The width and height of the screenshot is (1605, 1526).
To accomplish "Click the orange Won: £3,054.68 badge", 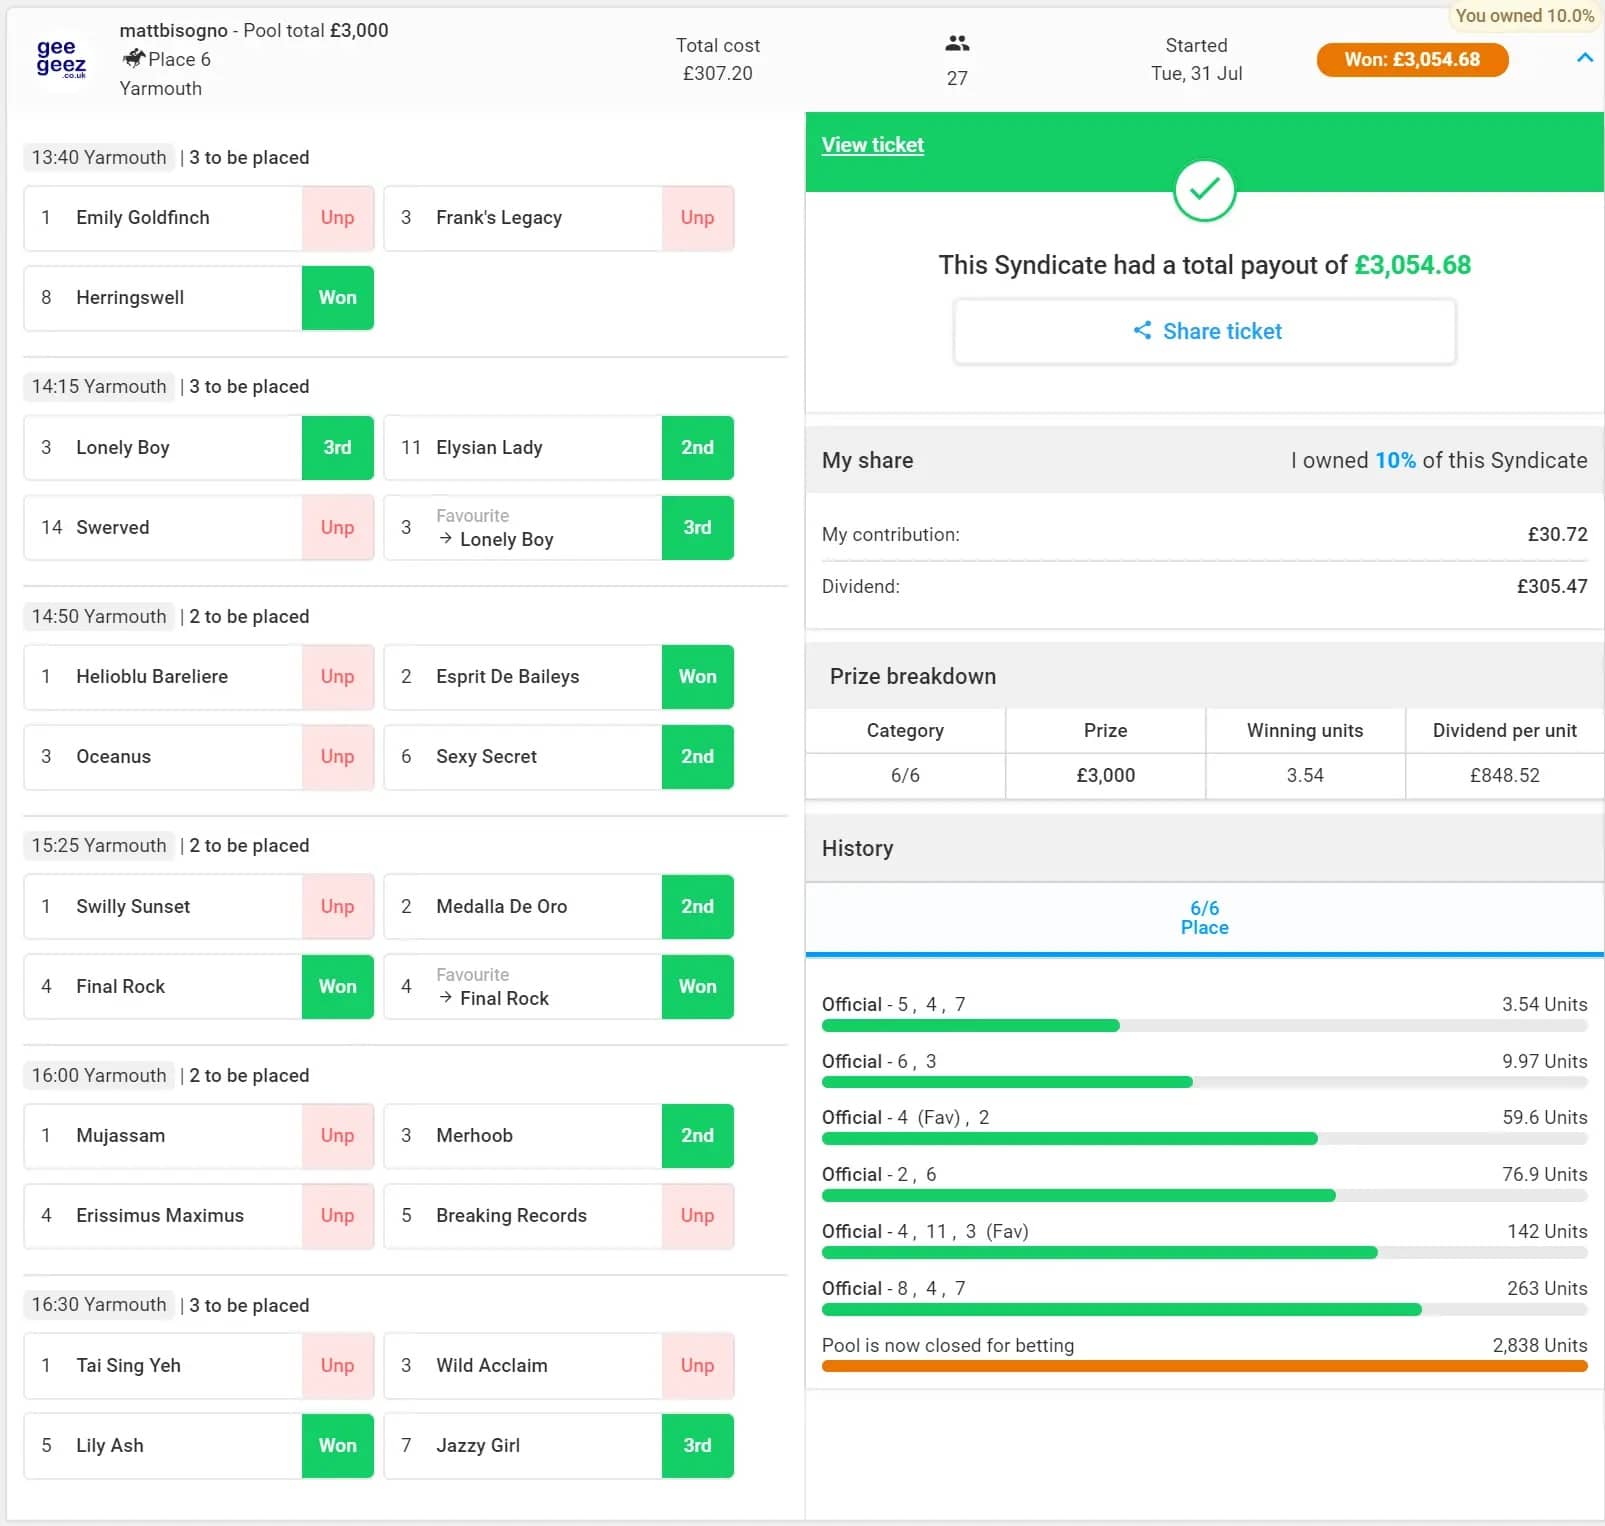I will 1411,60.
